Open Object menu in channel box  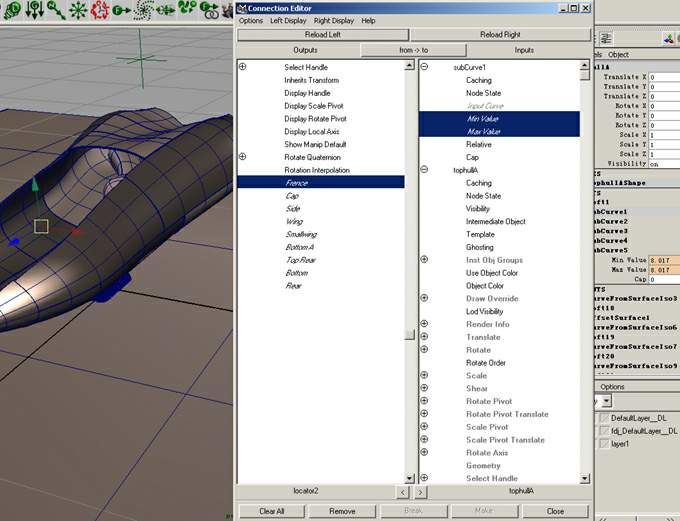[618, 55]
